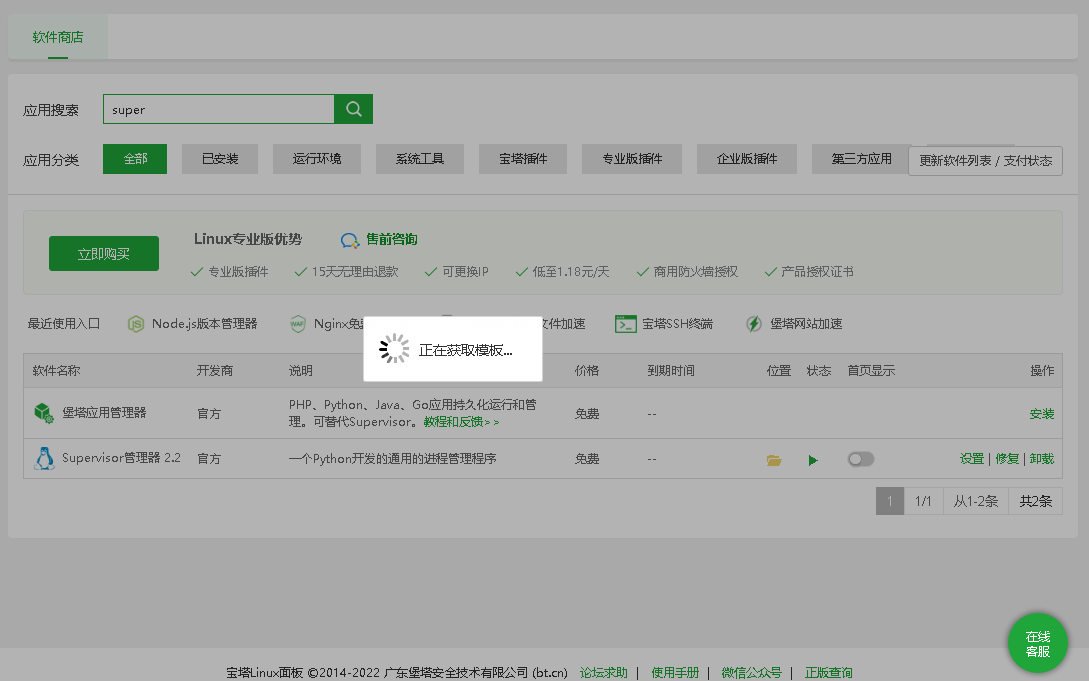Click the Node.js version manager icon

[x=136, y=324]
